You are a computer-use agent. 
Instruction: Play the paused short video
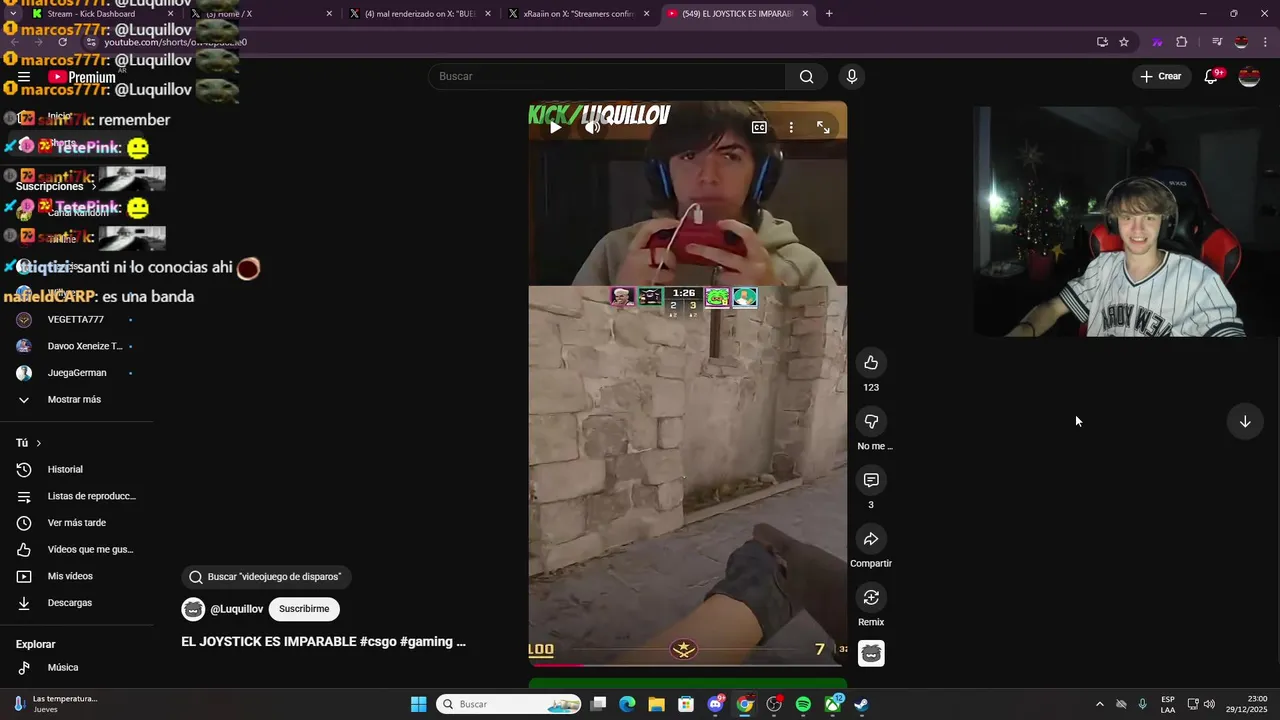[555, 127]
